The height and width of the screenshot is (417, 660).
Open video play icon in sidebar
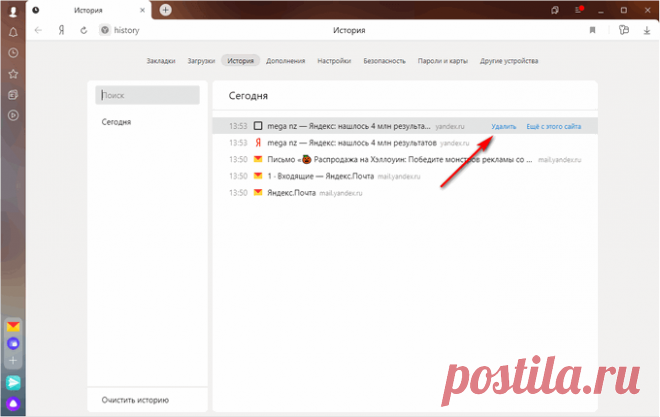point(13,115)
